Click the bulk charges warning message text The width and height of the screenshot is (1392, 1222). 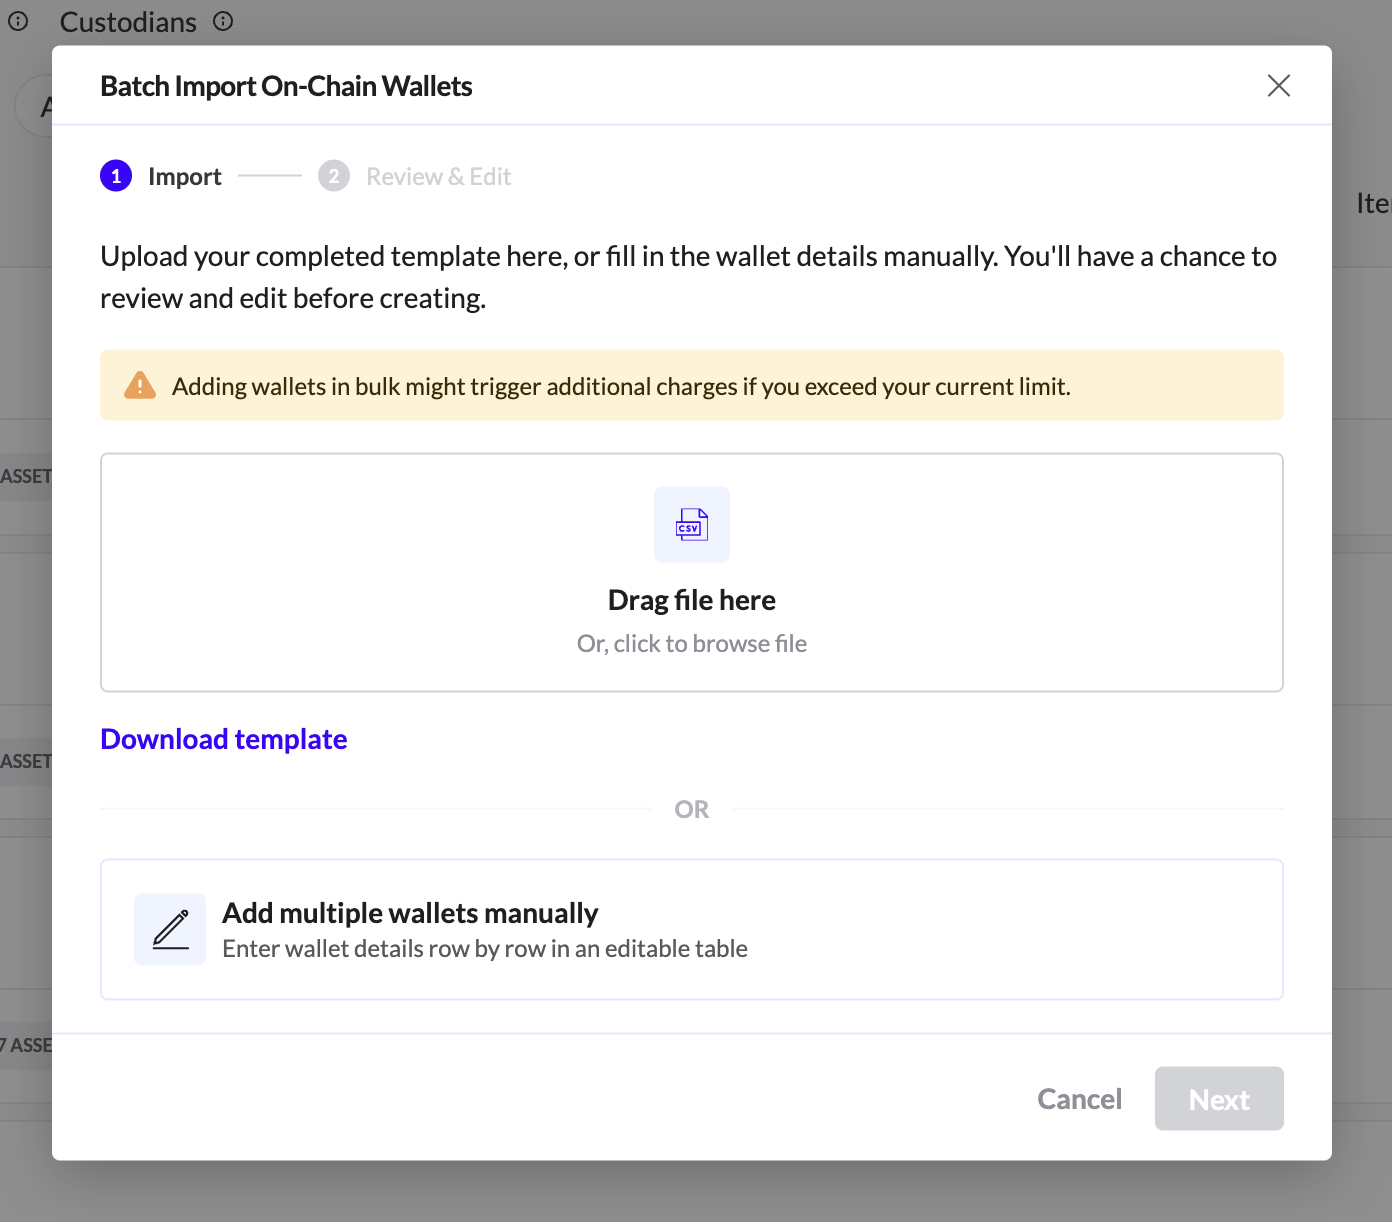tap(621, 387)
